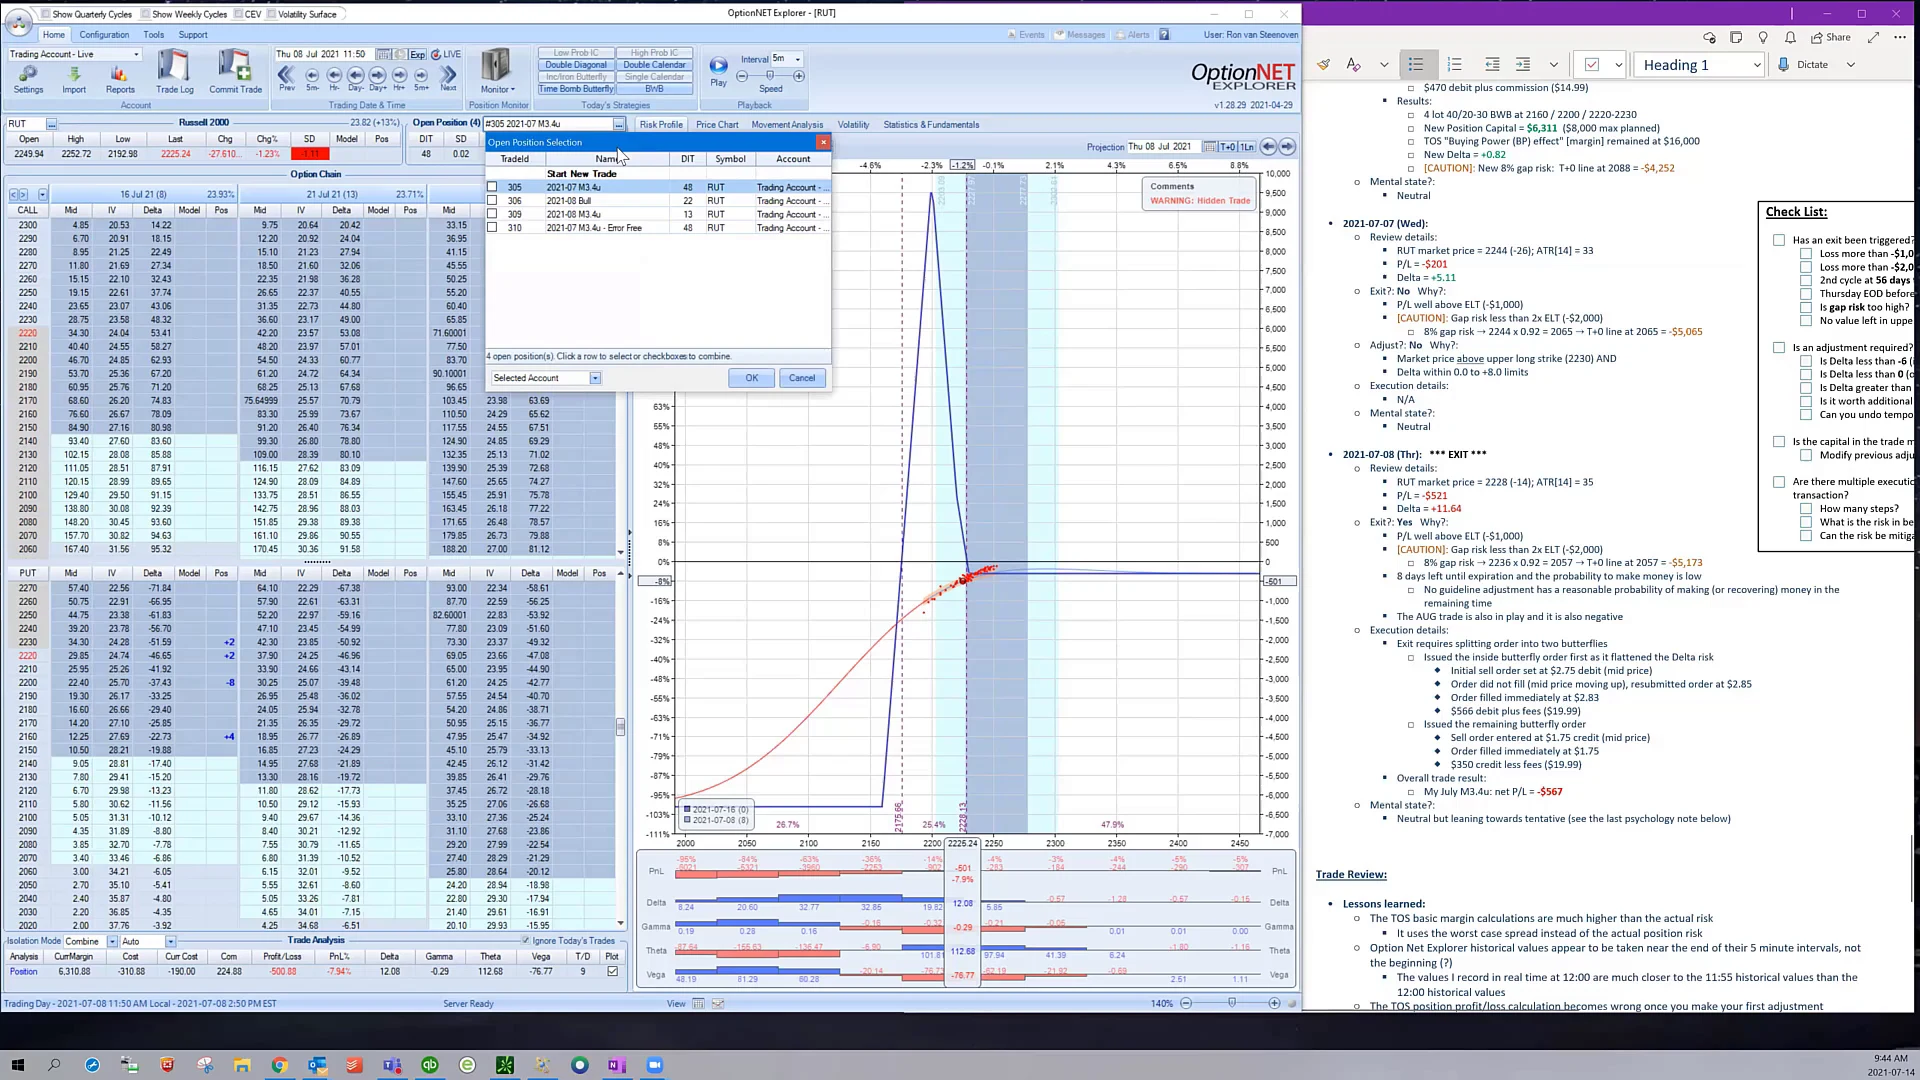Jump to Next trading date
1920x1080 pixels.
tap(448, 78)
